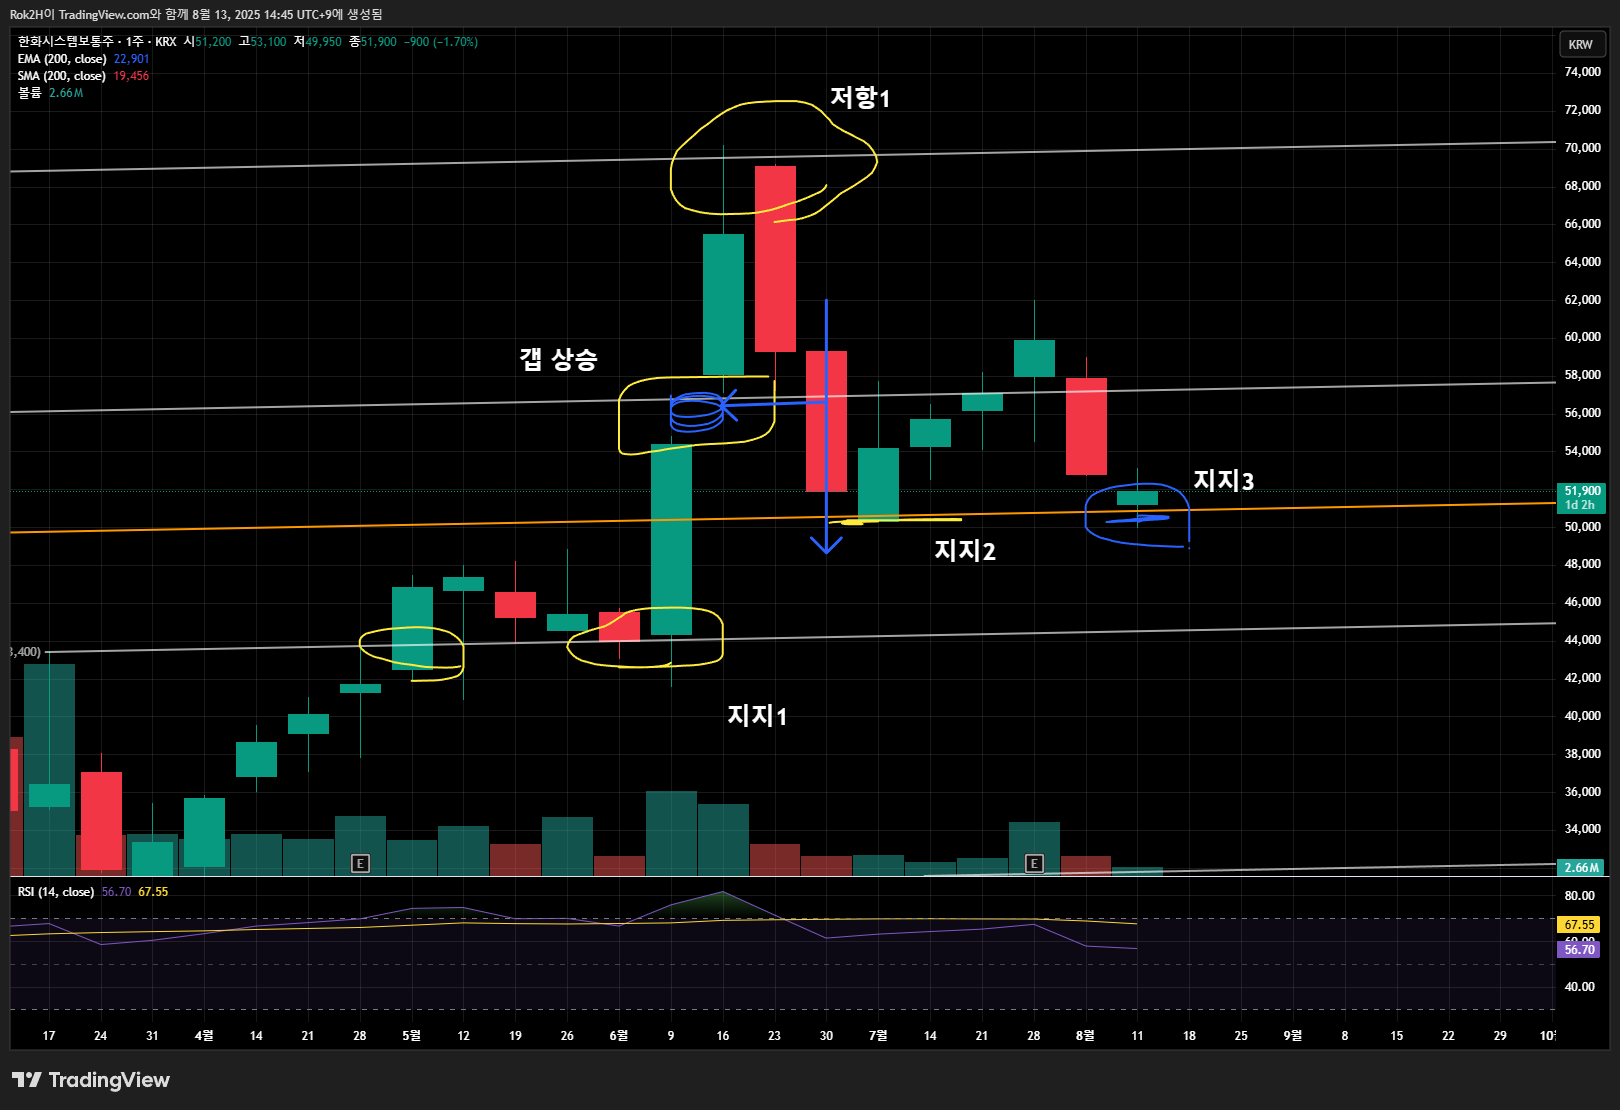The height and width of the screenshot is (1110, 1620).
Task: Select the 갭 상승 text annotation
Action: pyautogui.click(x=558, y=358)
